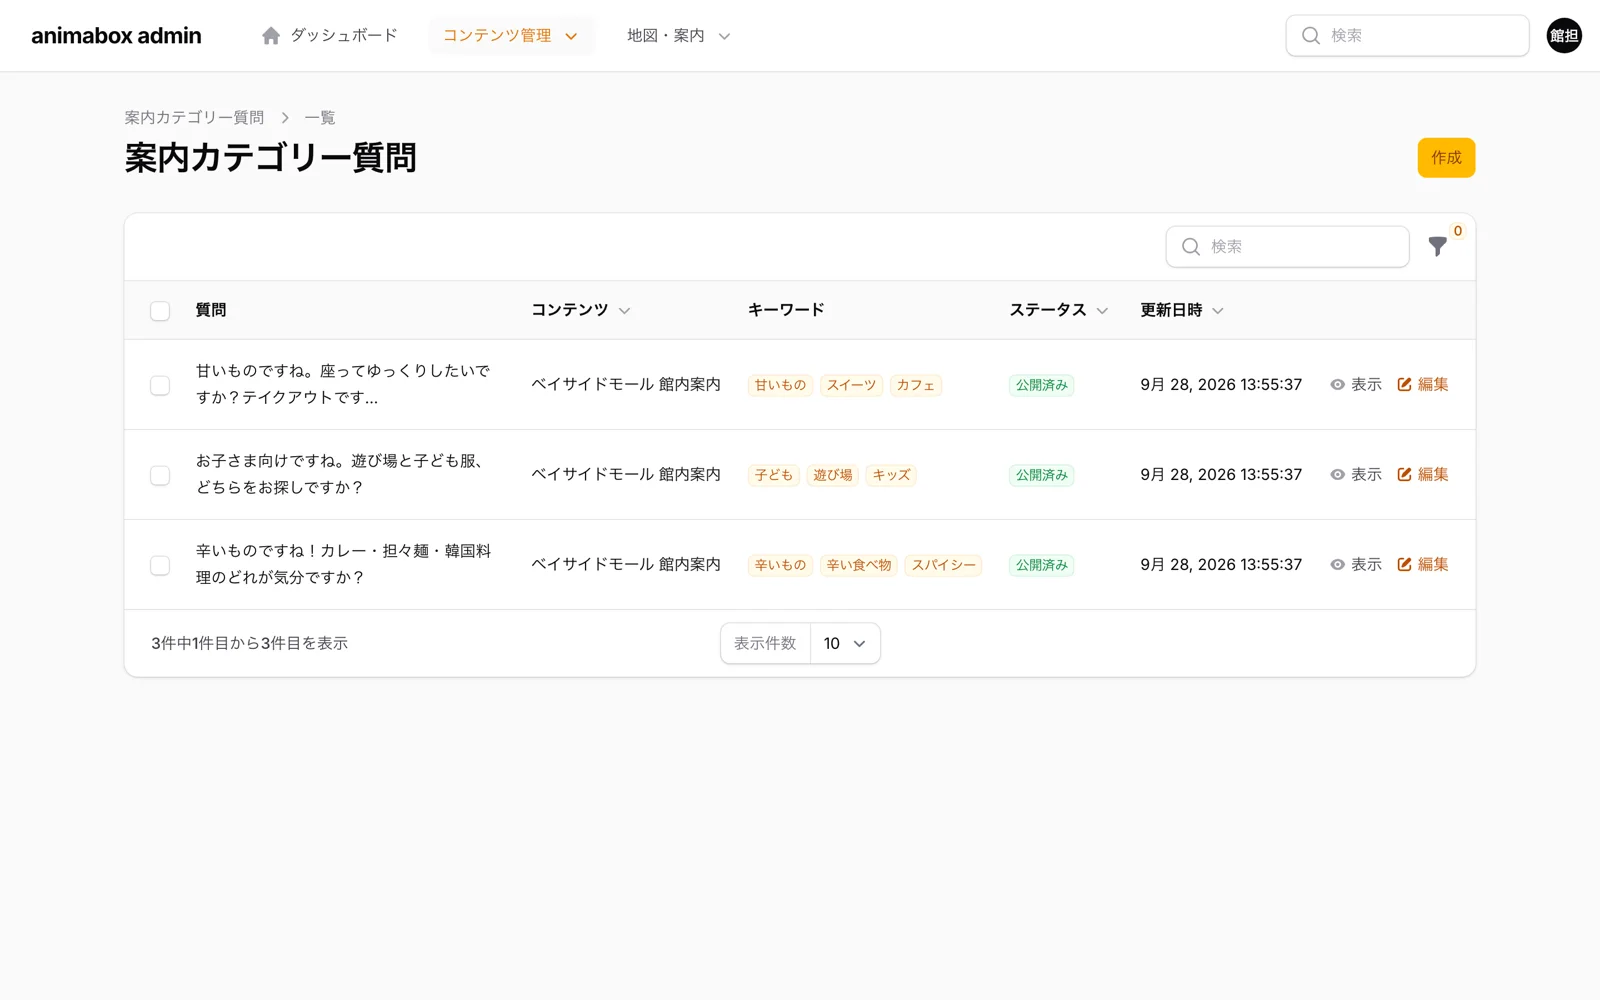Check the 辛いものですね row checkbox
This screenshot has width=1600, height=1000.
pyautogui.click(x=160, y=565)
